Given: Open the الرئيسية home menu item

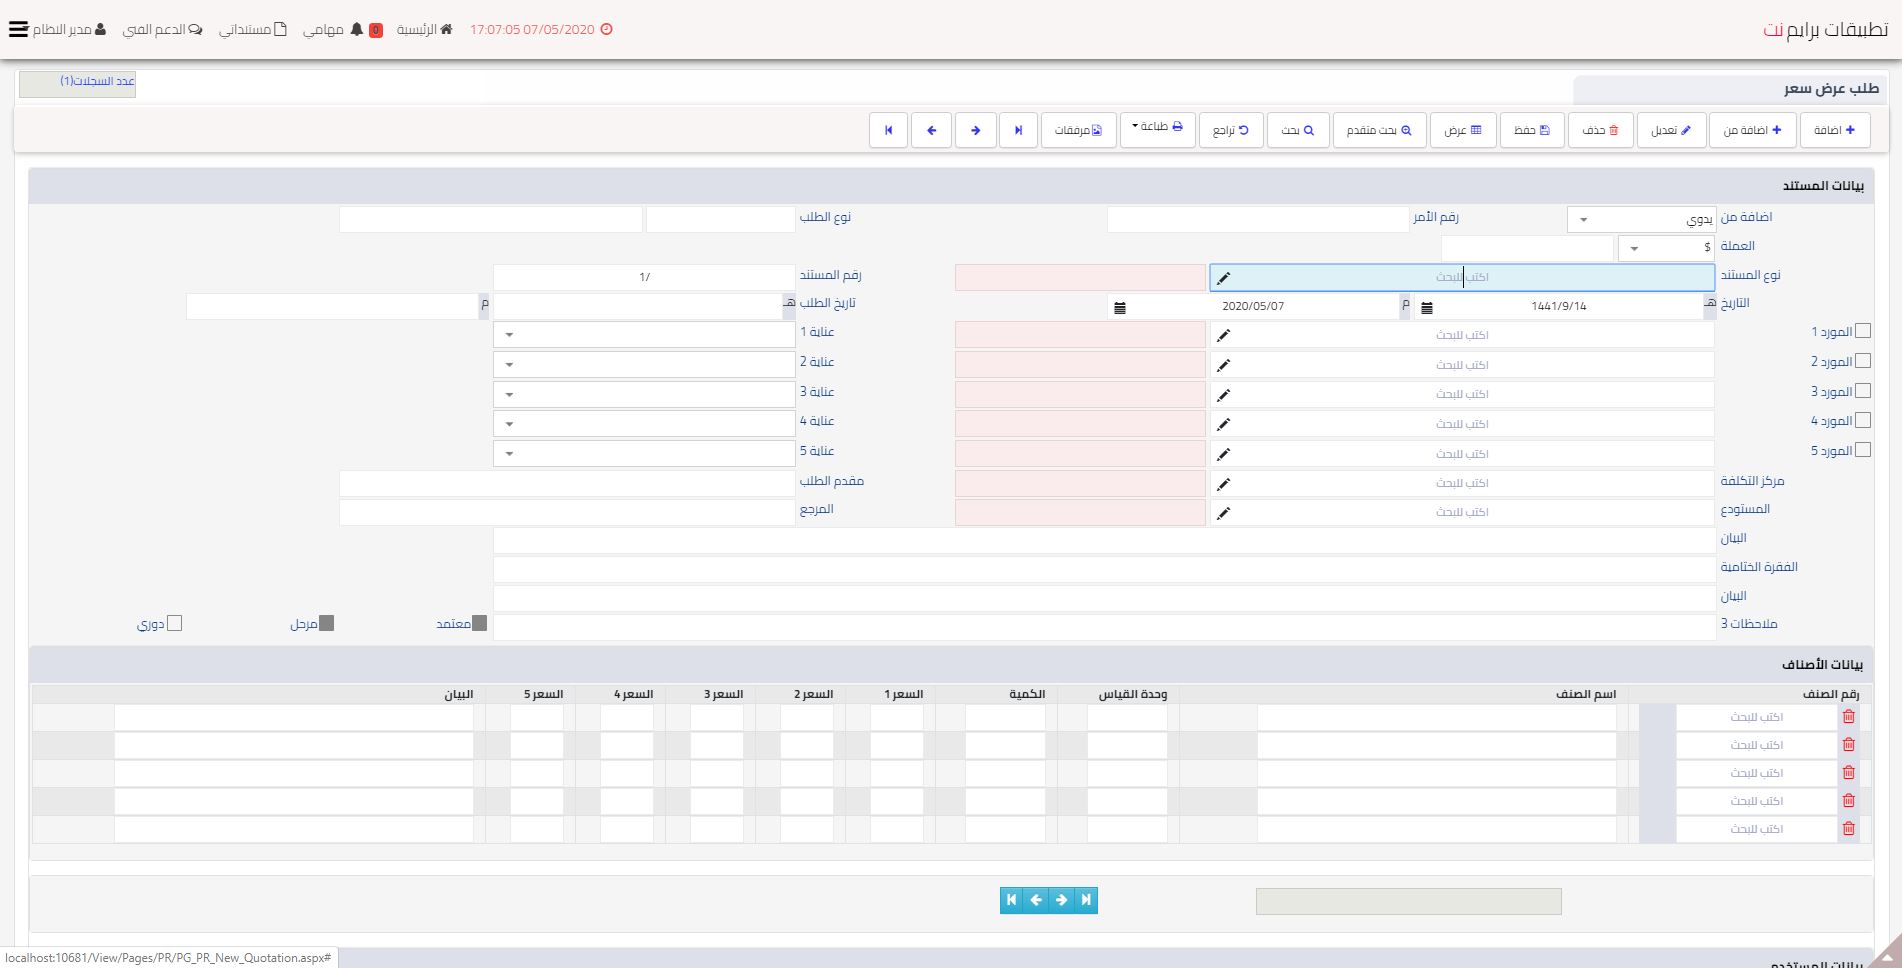Looking at the screenshot, I should coord(425,30).
